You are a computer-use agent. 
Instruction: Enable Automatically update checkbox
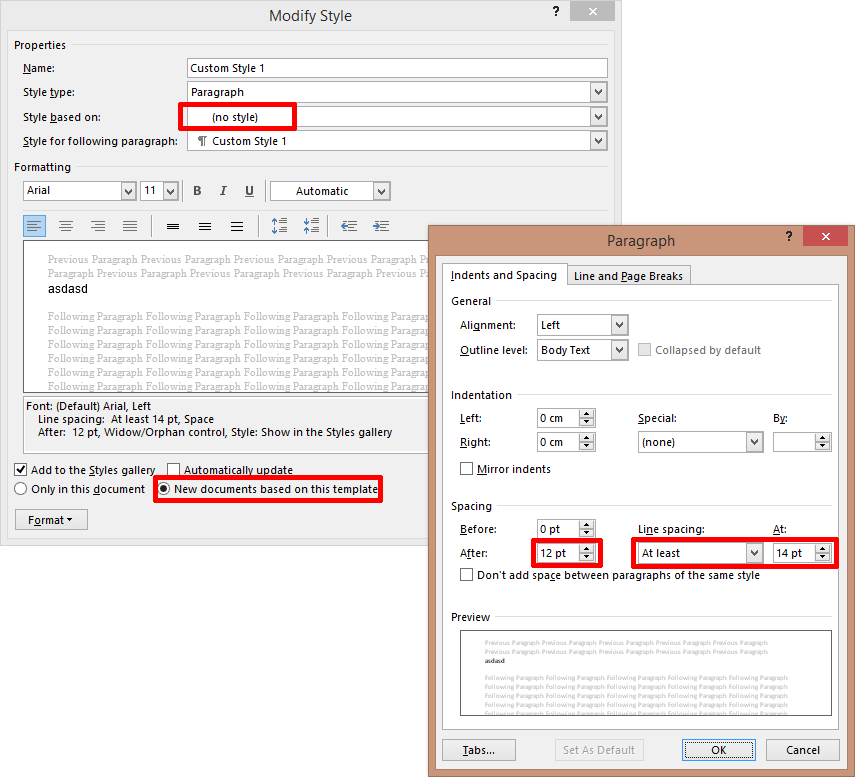click(x=173, y=470)
